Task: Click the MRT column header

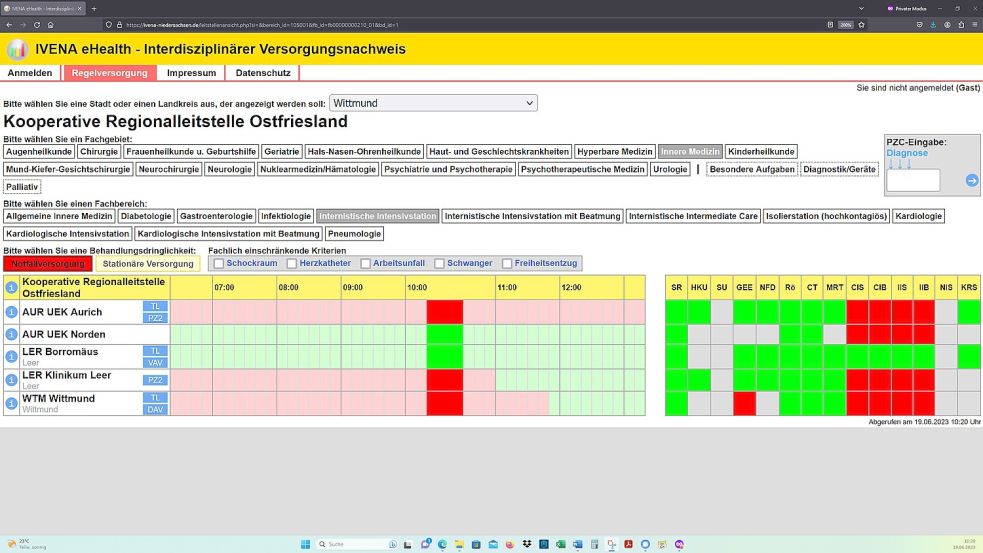Action: [834, 287]
